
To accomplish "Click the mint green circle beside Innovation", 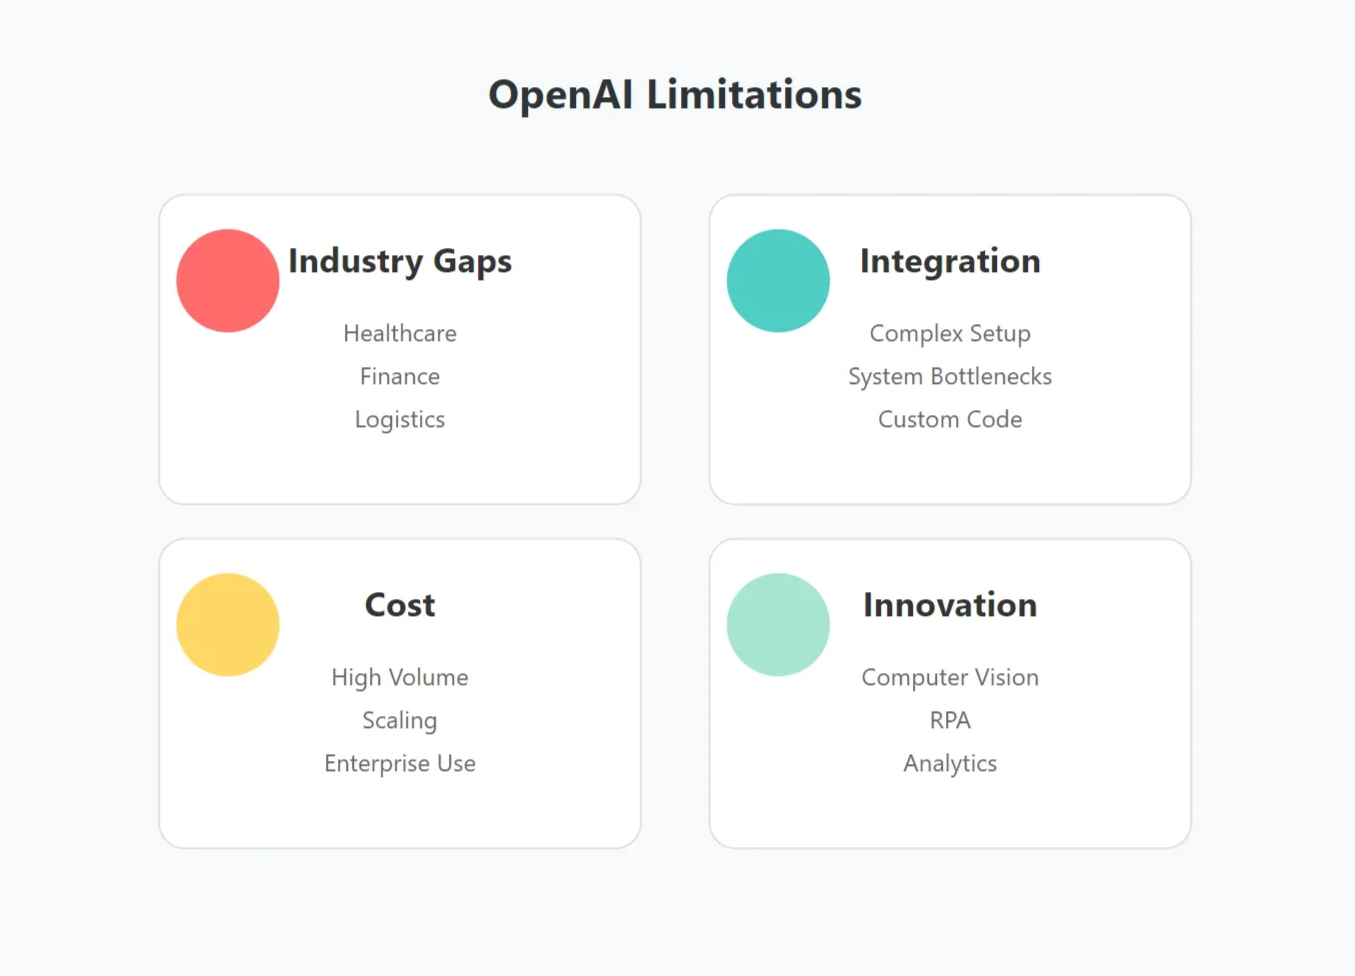I will coord(778,625).
